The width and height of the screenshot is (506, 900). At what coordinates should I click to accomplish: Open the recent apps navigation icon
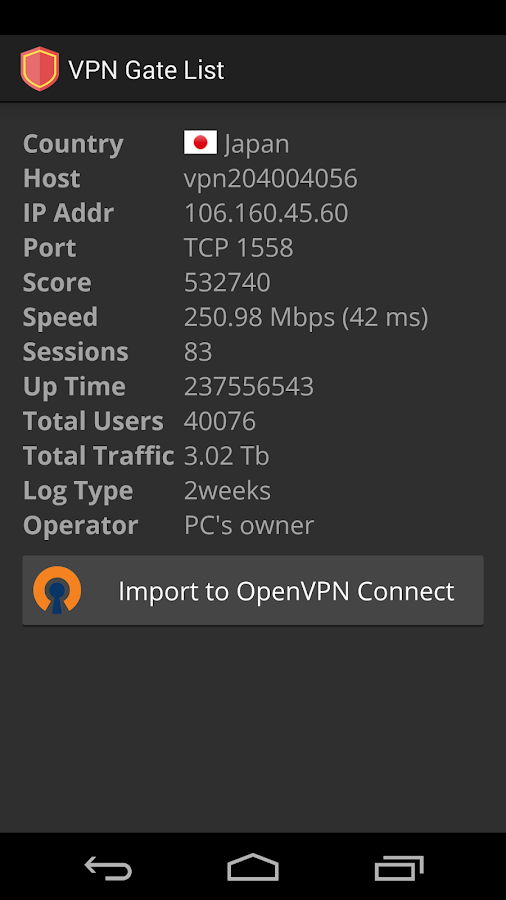tap(398, 867)
